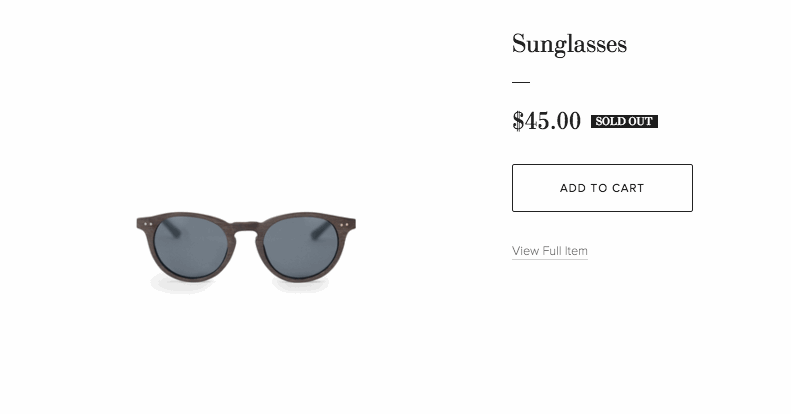This screenshot has height=414, width=791.
Task: Click the Sunglasses product title
Action: coord(569,44)
